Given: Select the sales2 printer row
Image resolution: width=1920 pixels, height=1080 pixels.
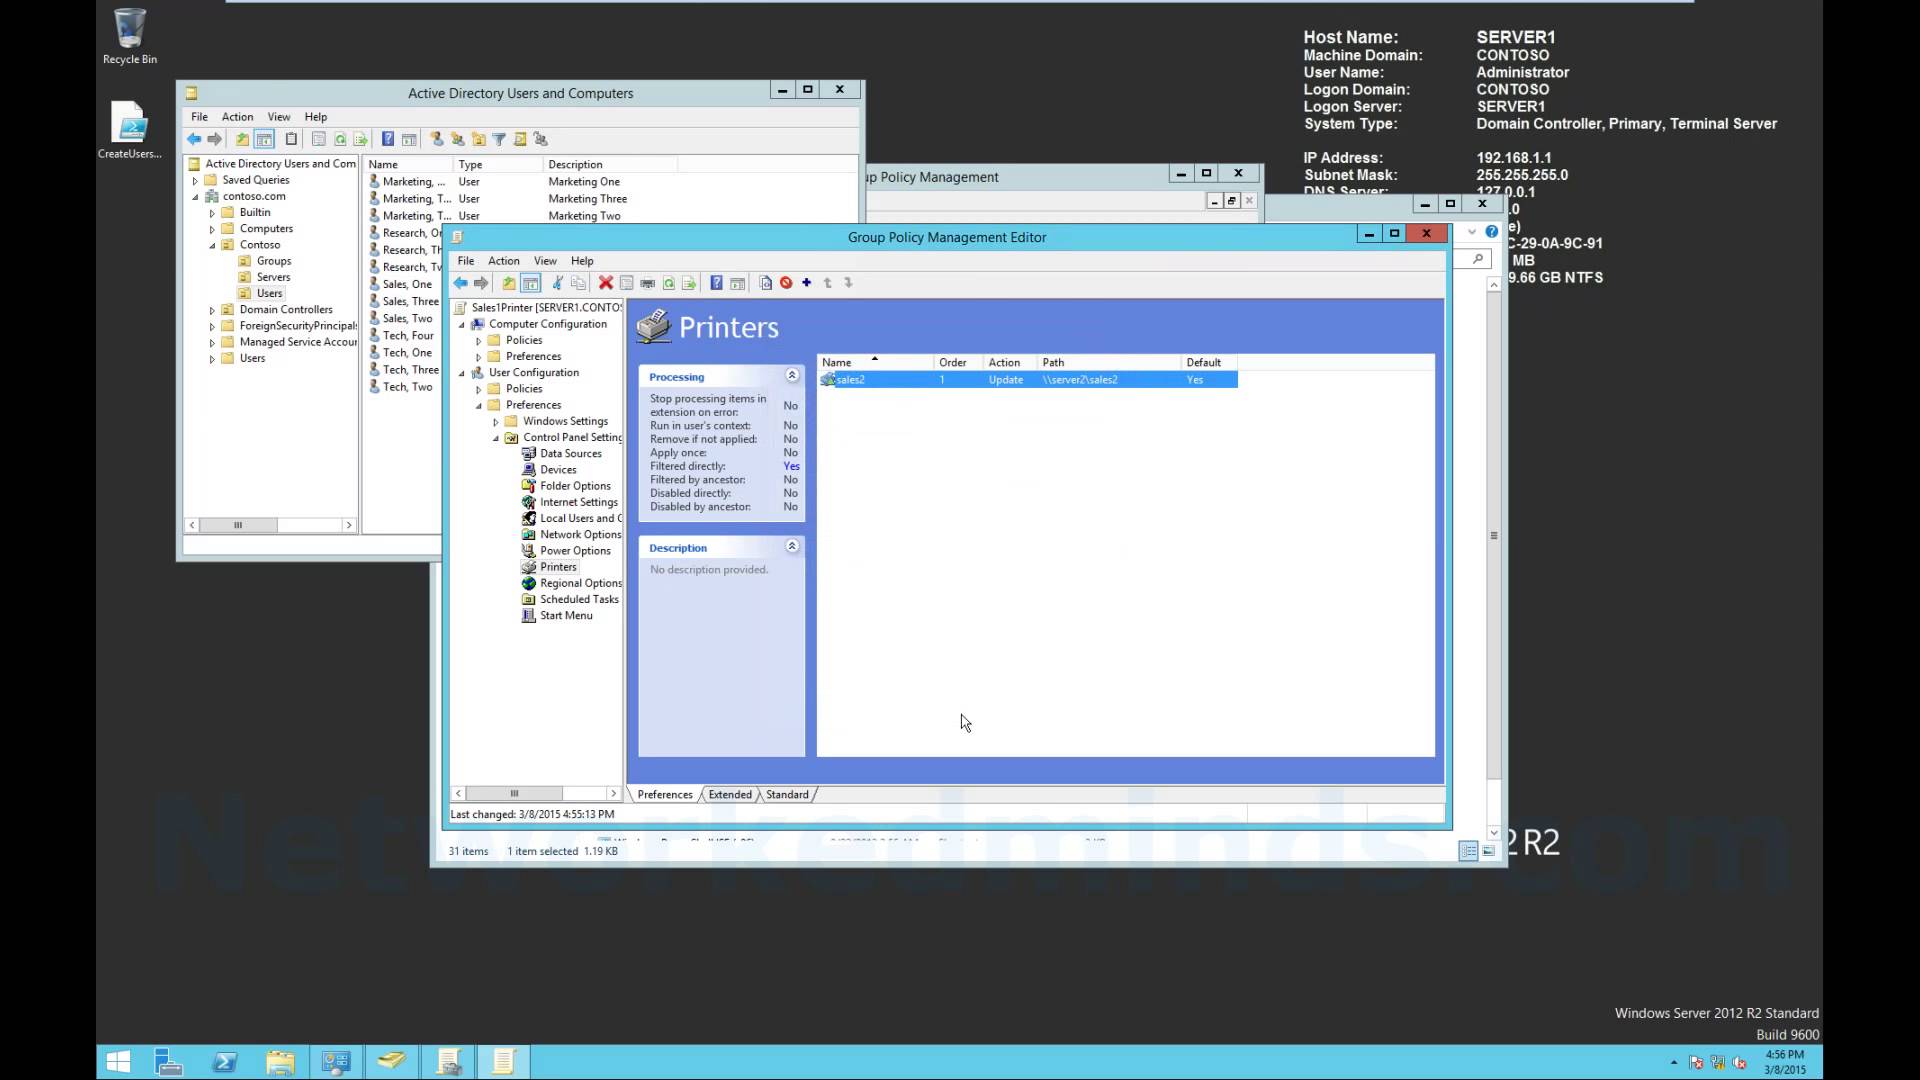Looking at the screenshot, I should [1028, 380].
